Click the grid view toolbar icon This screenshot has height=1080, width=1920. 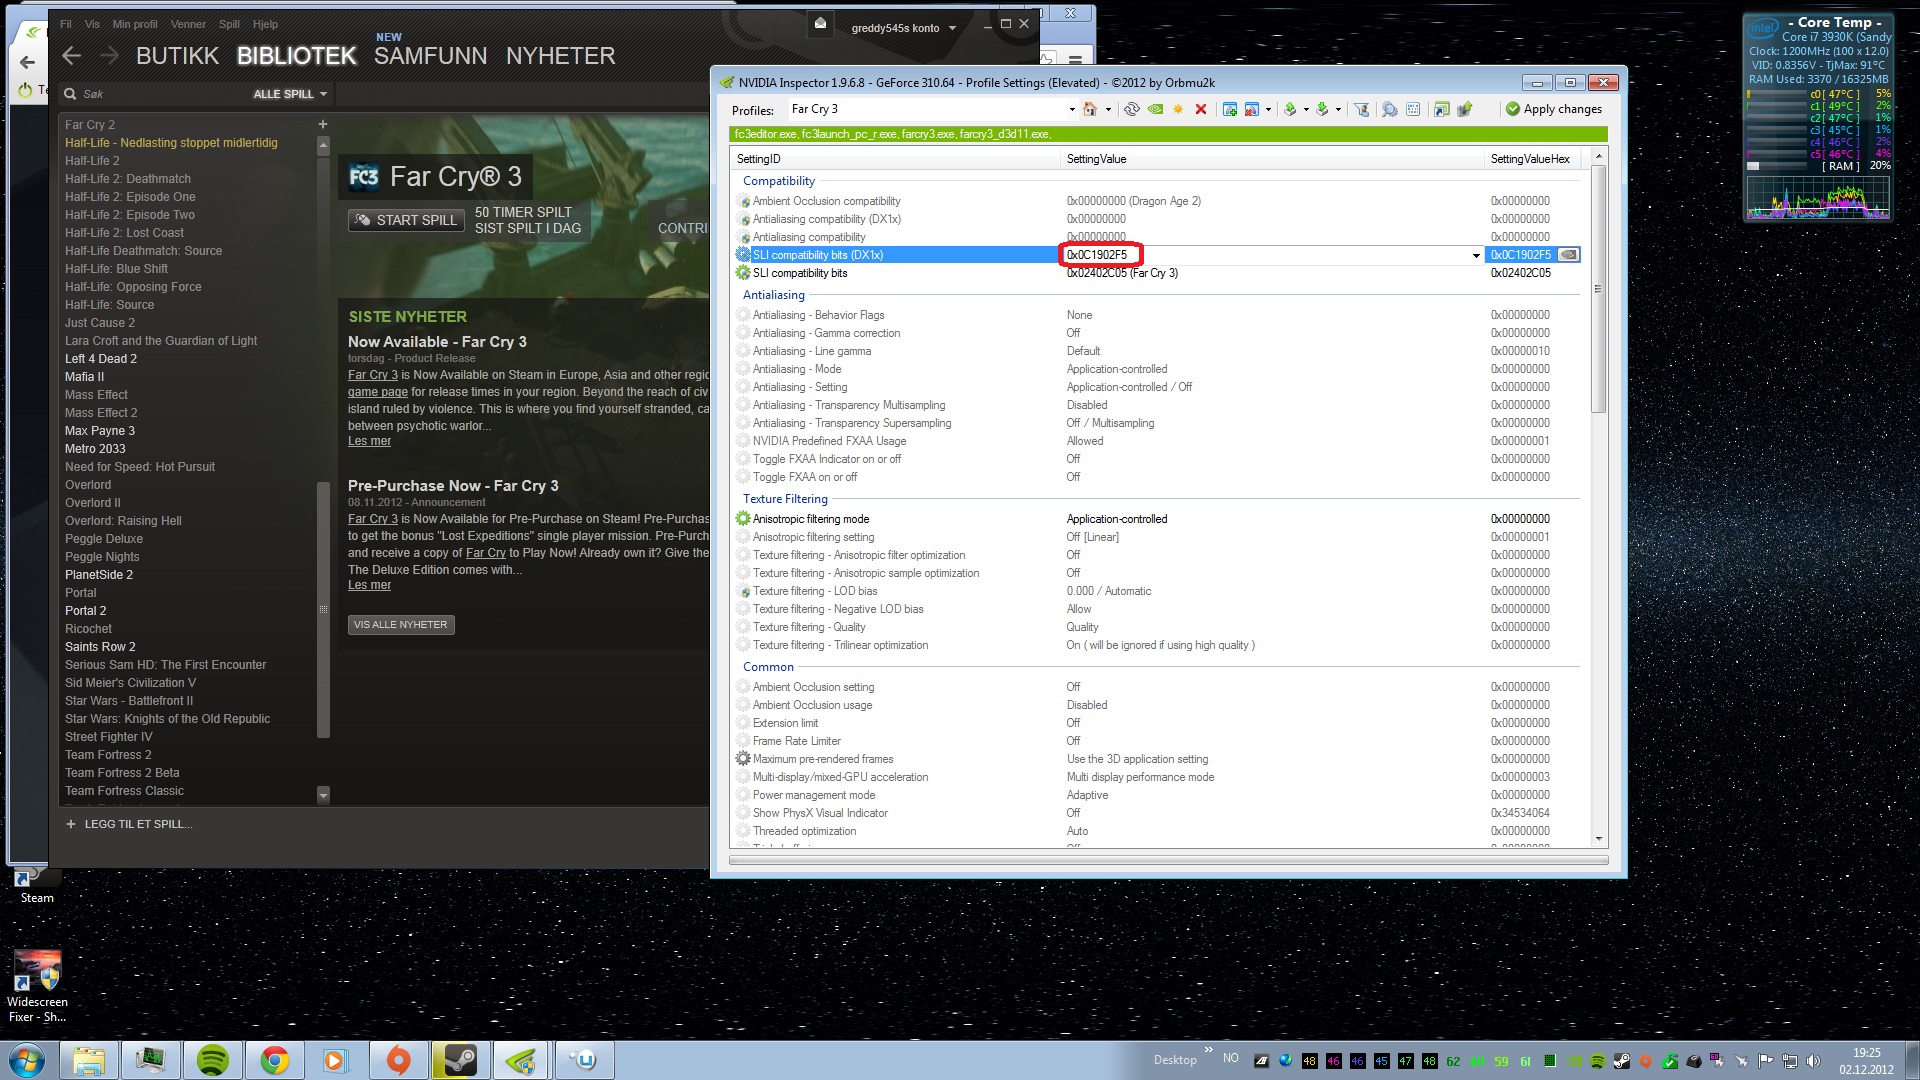coord(1413,109)
